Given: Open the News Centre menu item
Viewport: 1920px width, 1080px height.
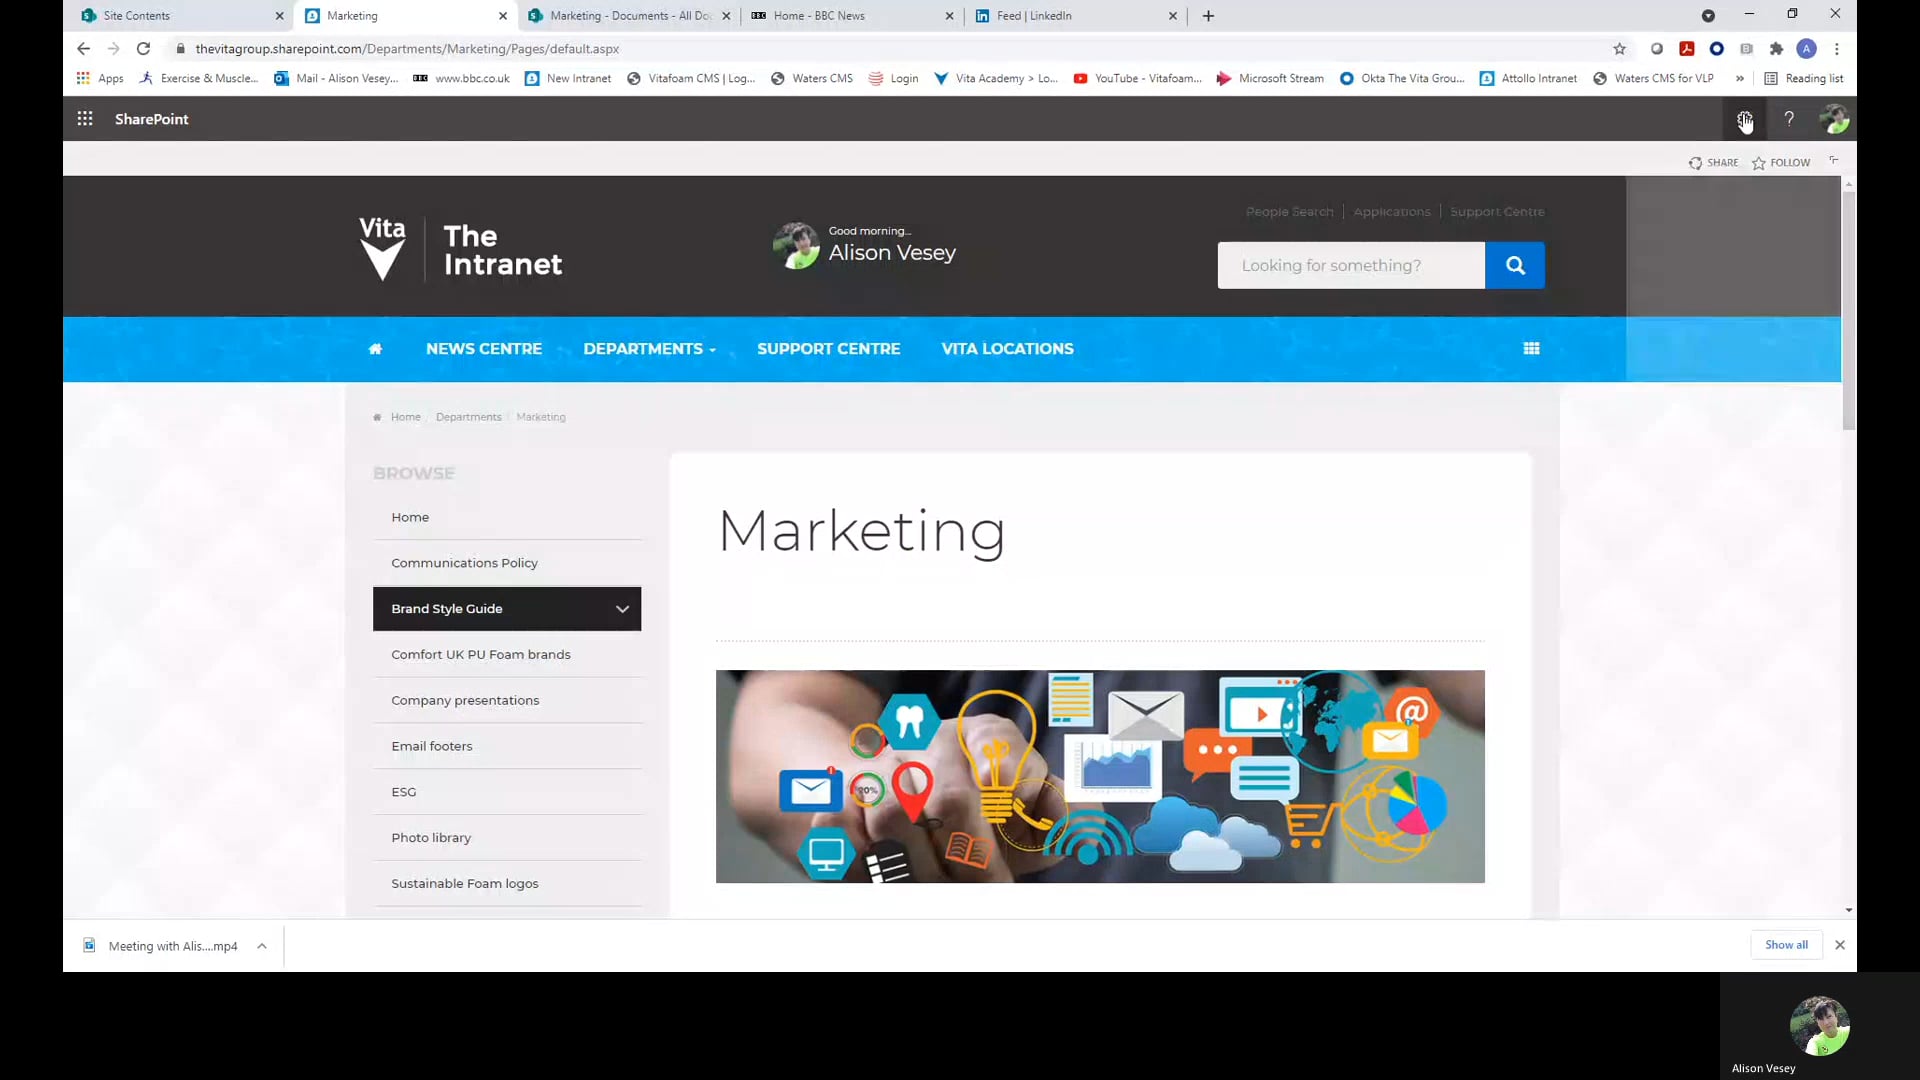Looking at the screenshot, I should click(x=484, y=349).
